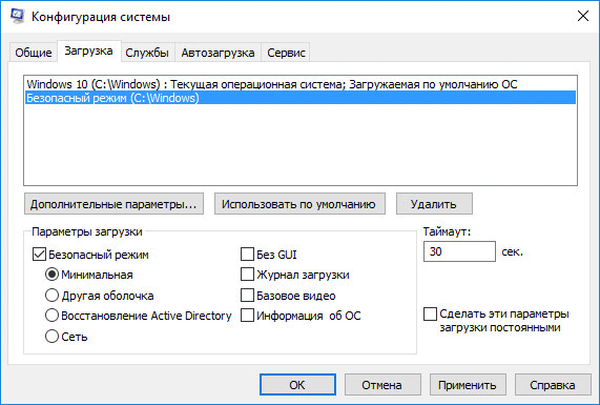Viewport: 600px width, 405px height.
Task: Switch to the Общие tab
Action: pos(31,52)
